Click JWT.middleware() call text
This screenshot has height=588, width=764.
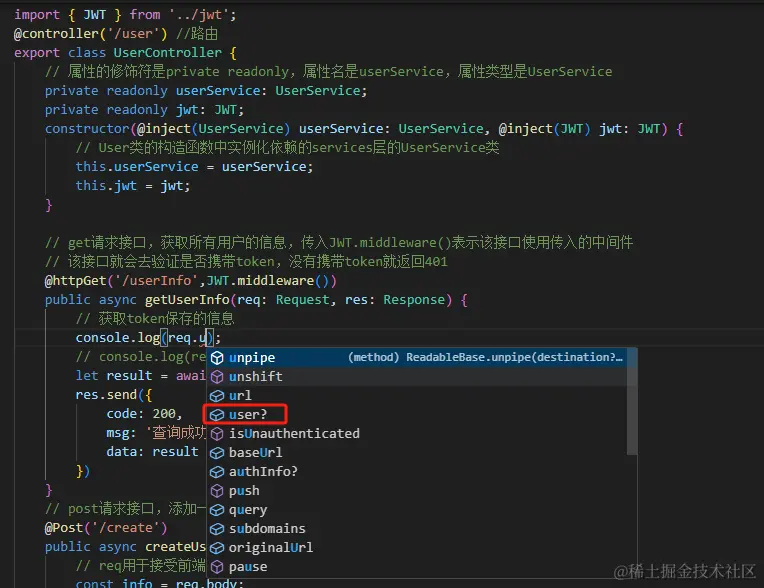268,281
